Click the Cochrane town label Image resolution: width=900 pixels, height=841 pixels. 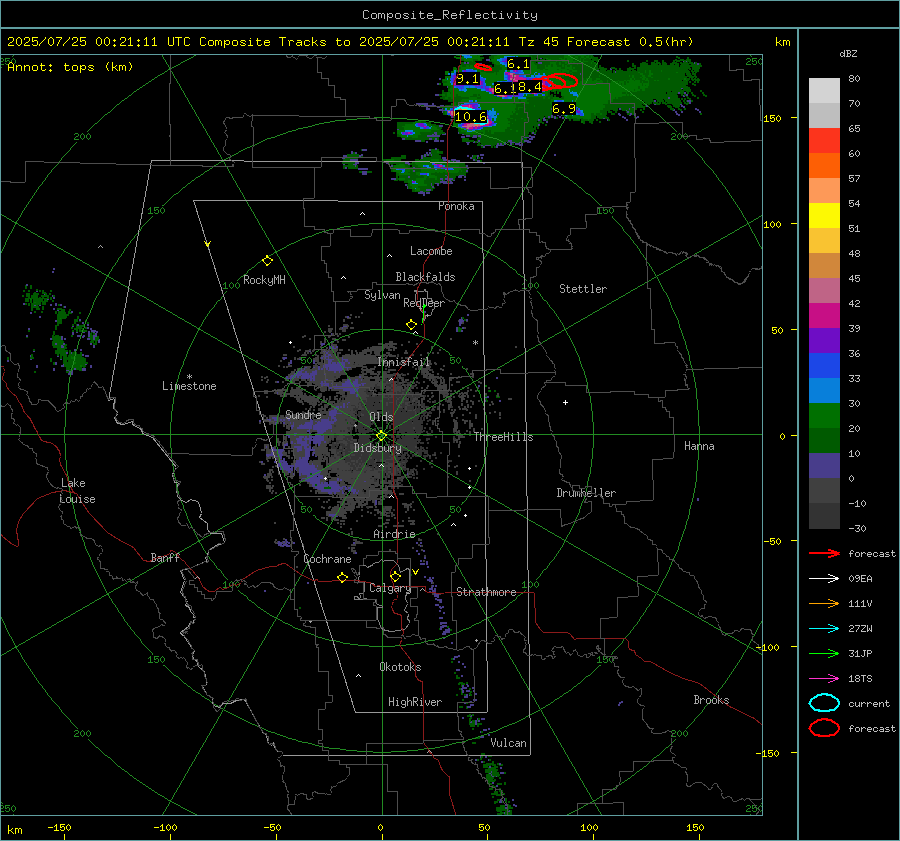pyautogui.click(x=327, y=559)
